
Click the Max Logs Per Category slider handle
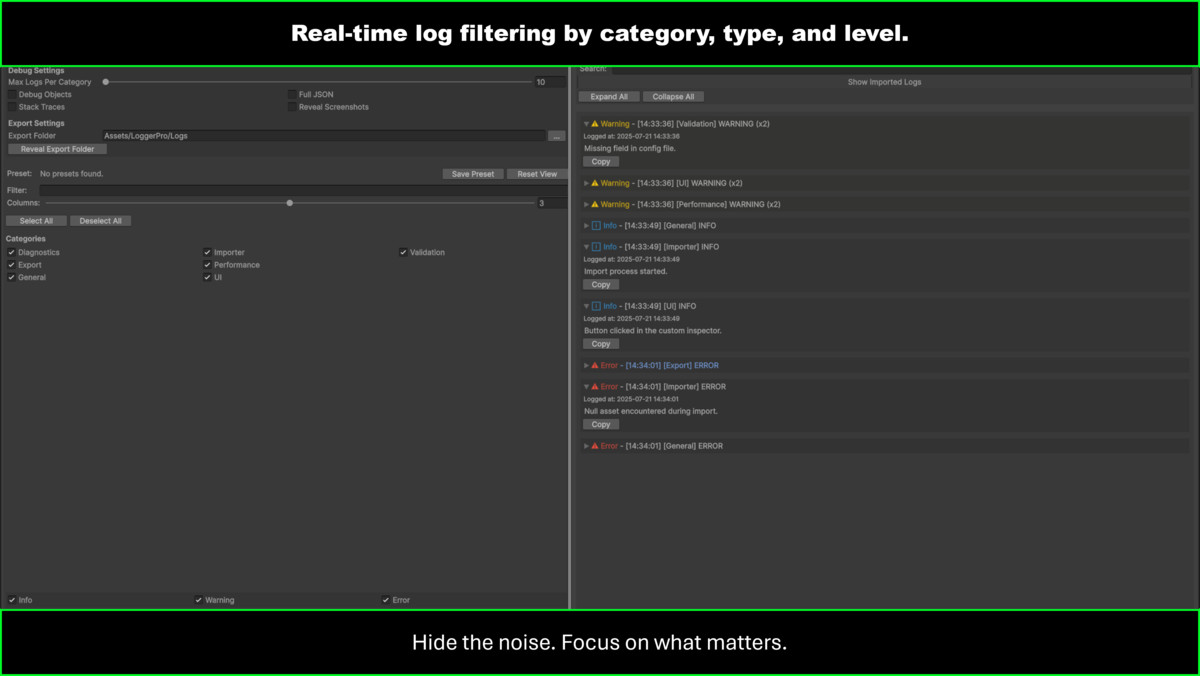106,82
